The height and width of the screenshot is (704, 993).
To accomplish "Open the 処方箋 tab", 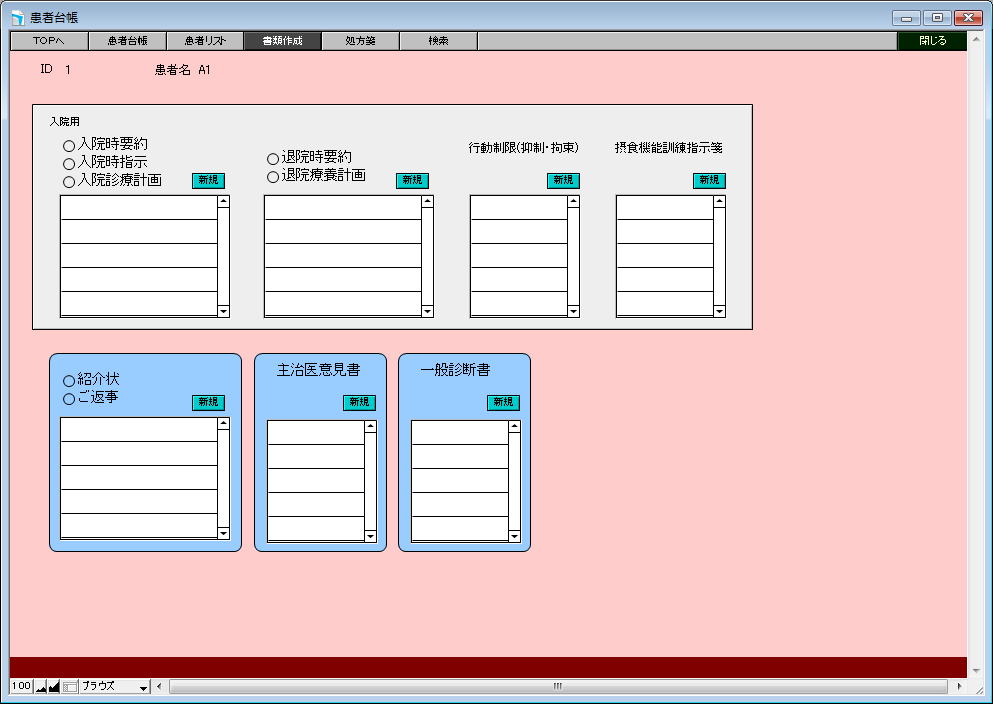I will (360, 41).
